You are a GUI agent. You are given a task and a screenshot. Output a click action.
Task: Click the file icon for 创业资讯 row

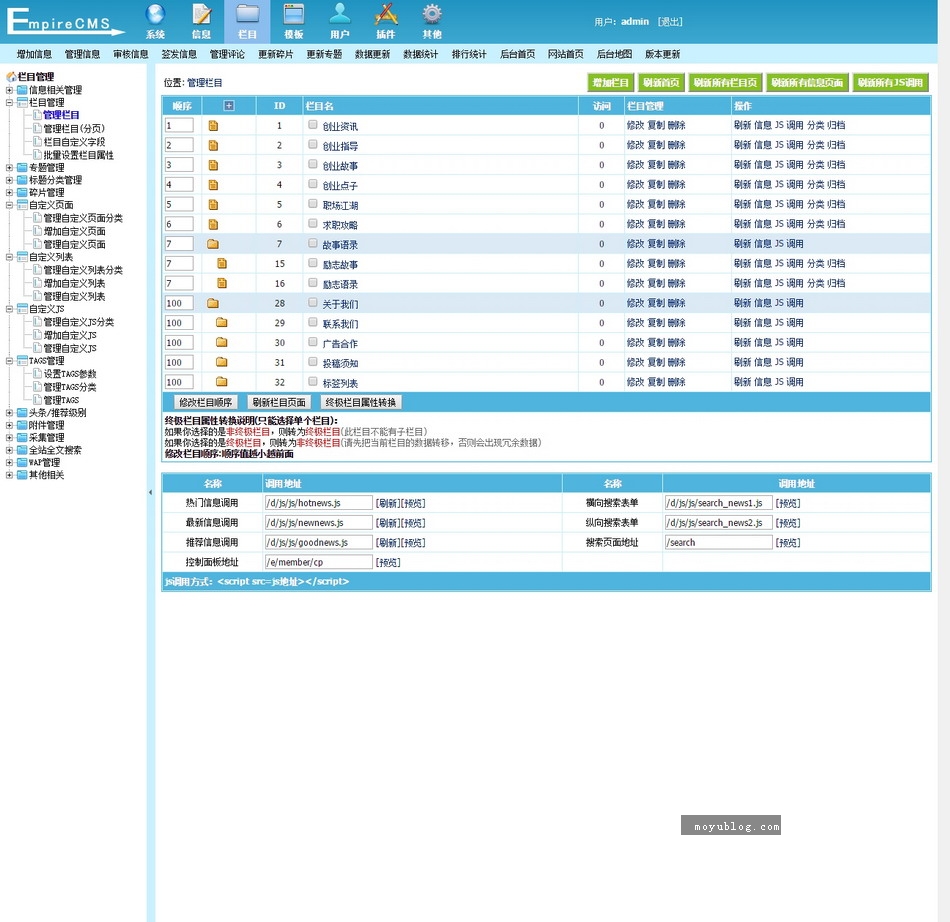pyautogui.click(x=213, y=126)
